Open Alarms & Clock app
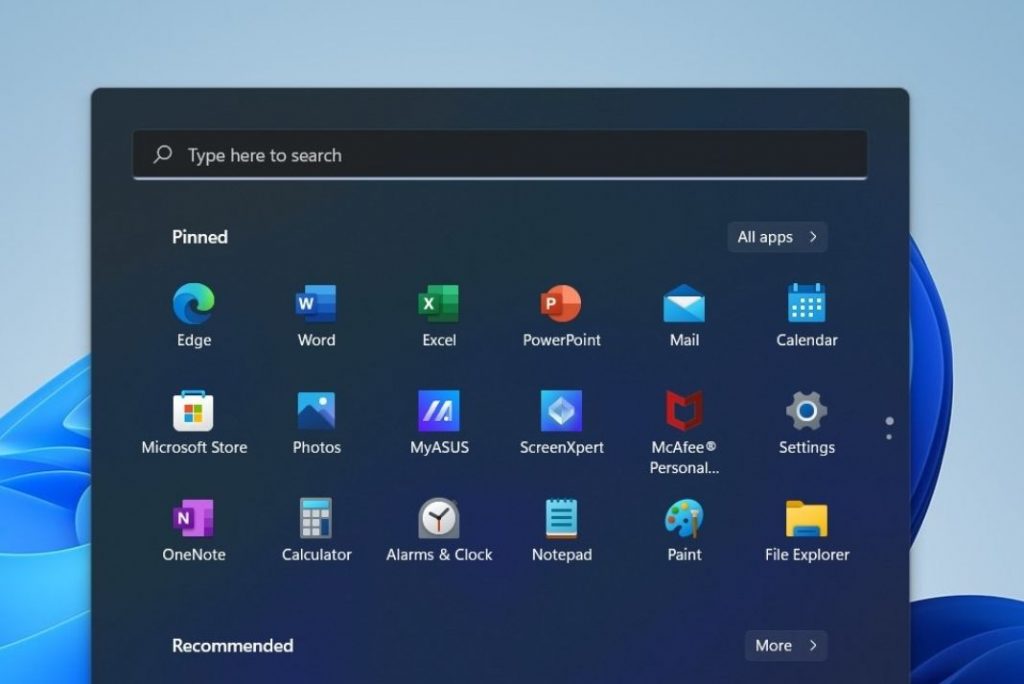 coord(439,518)
